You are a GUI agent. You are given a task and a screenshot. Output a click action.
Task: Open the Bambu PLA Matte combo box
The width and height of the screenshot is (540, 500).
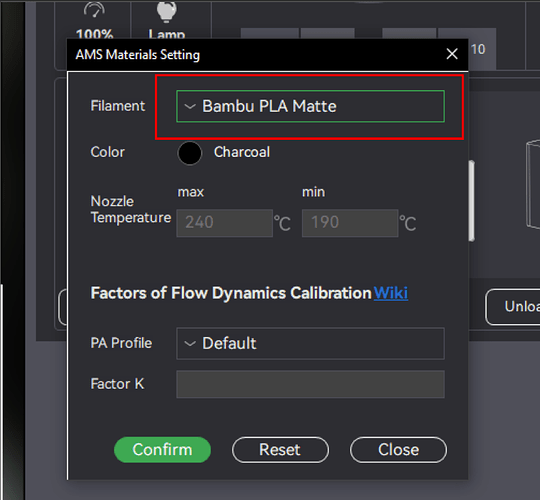pyautogui.click(x=310, y=106)
